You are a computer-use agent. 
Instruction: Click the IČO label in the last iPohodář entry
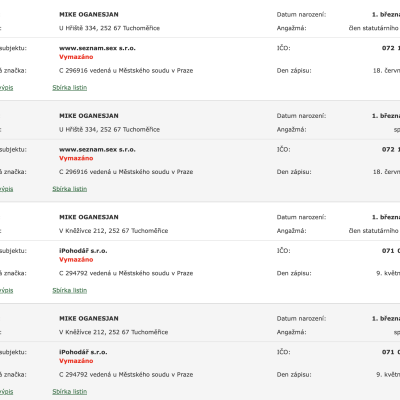click(283, 352)
